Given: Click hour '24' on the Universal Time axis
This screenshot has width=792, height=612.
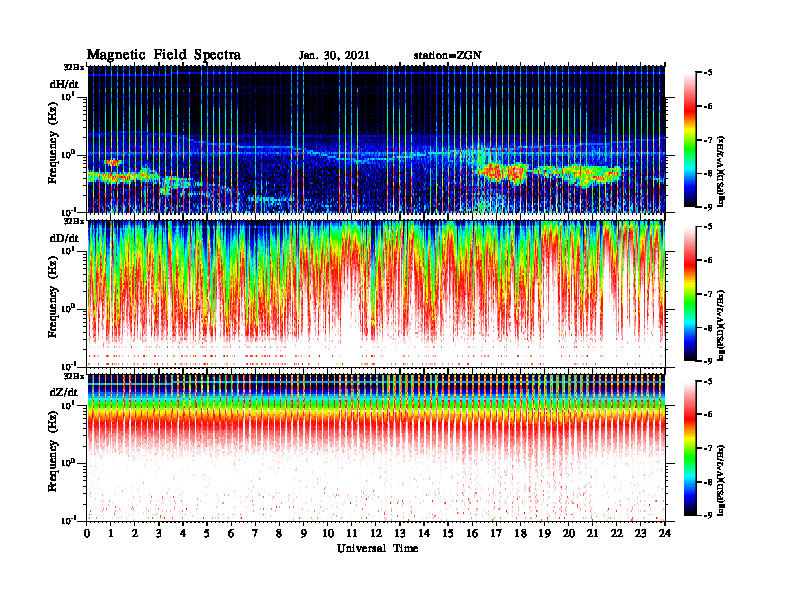Looking at the screenshot, I should [x=665, y=533].
